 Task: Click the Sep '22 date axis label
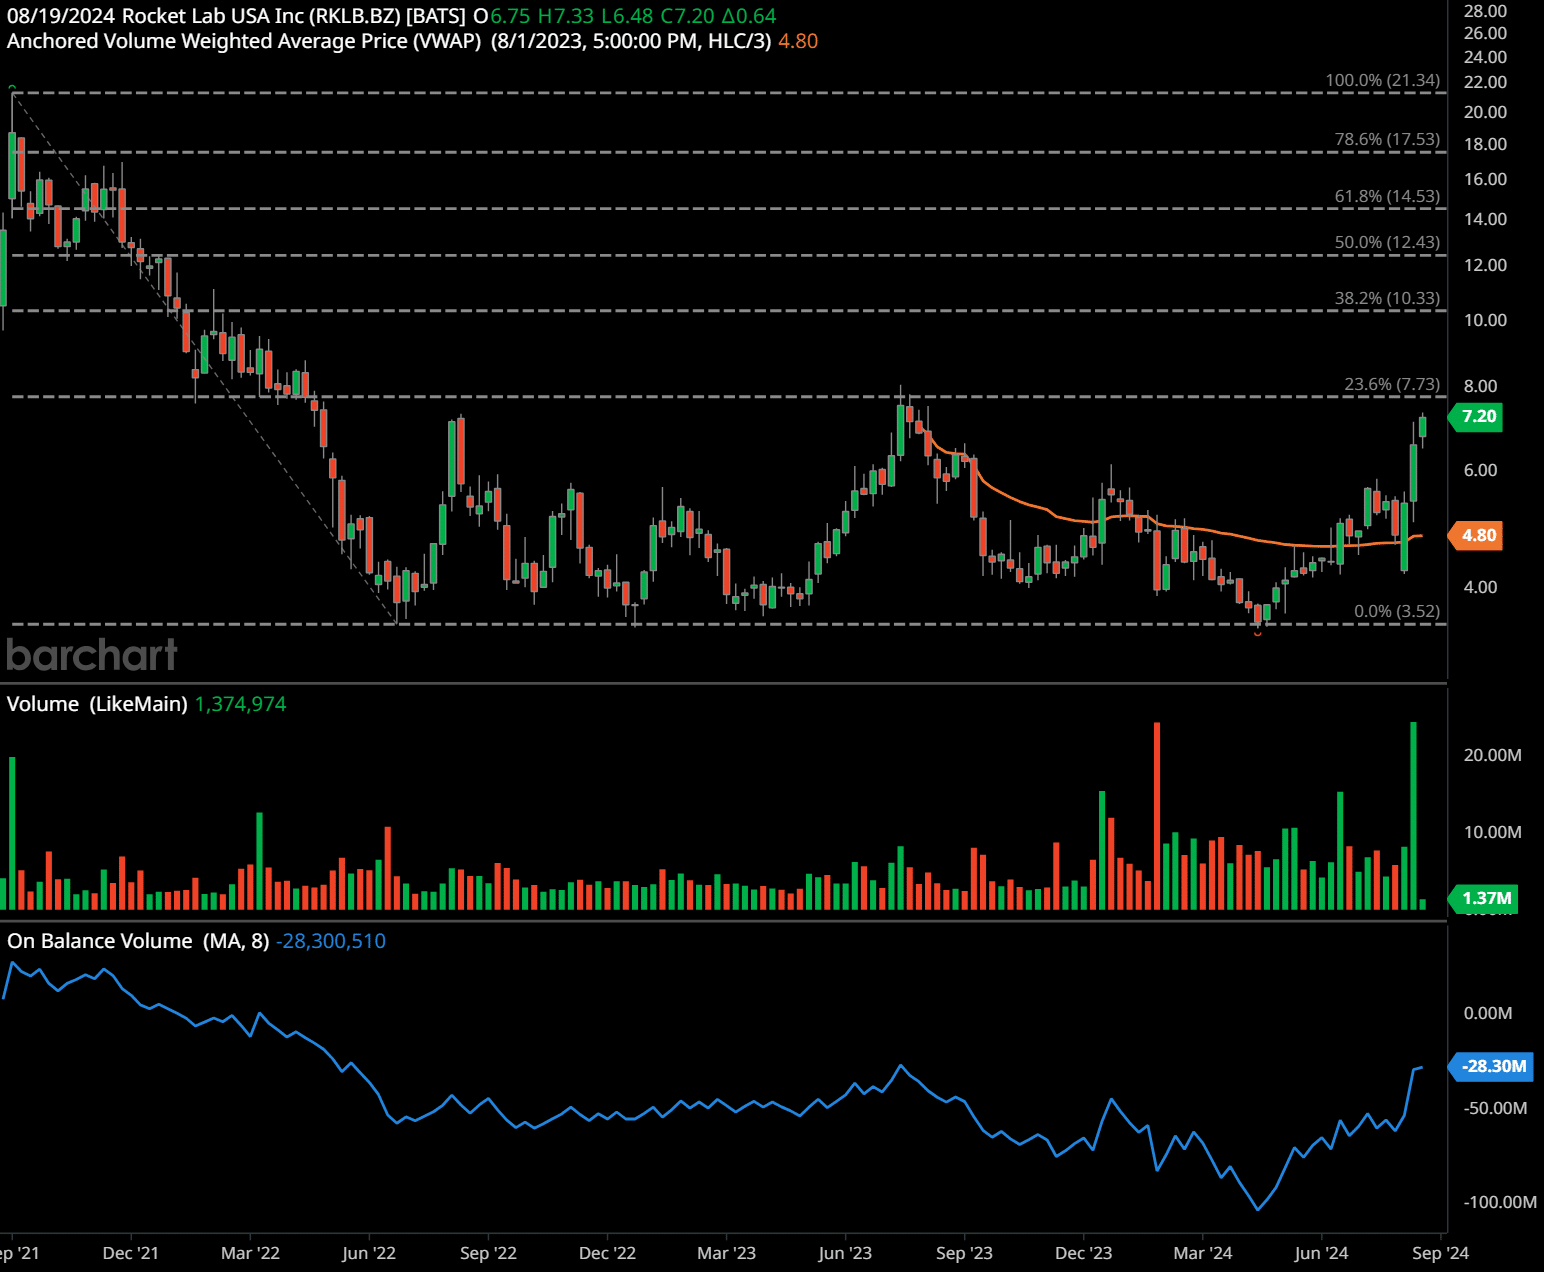[488, 1253]
